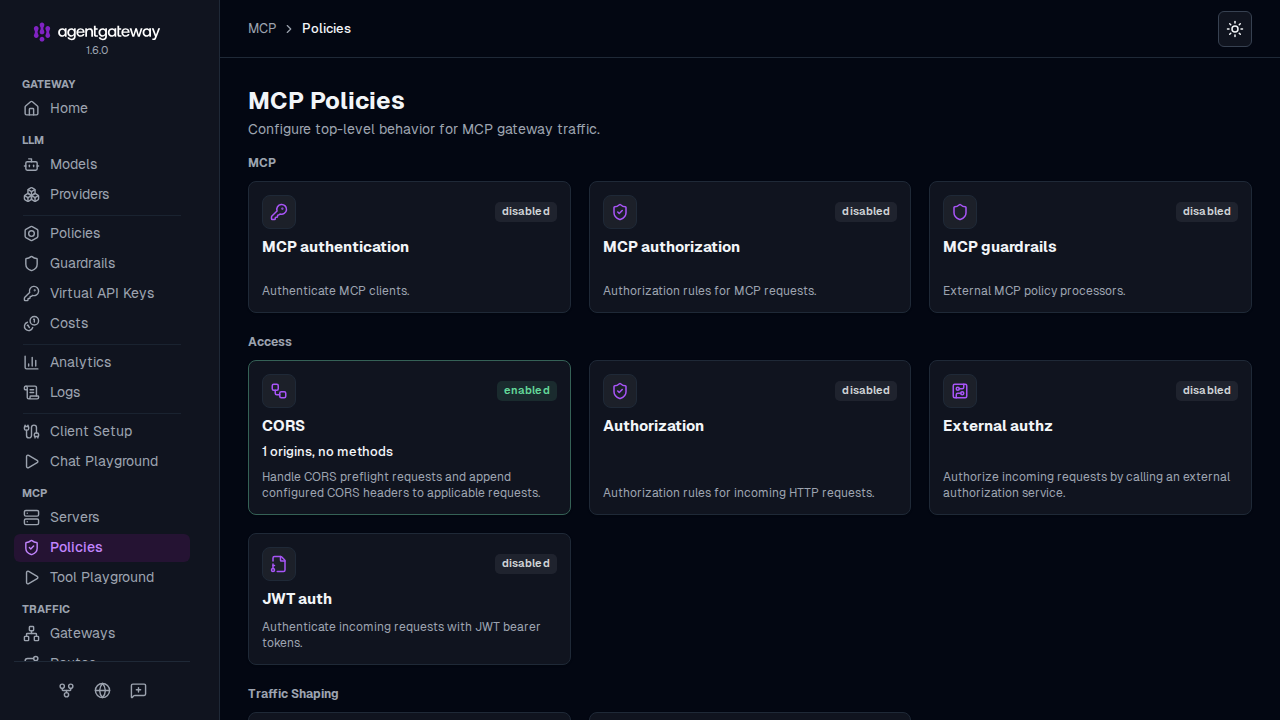Click the shield icon on the Authorization card
1280x720 pixels.
tap(620, 391)
